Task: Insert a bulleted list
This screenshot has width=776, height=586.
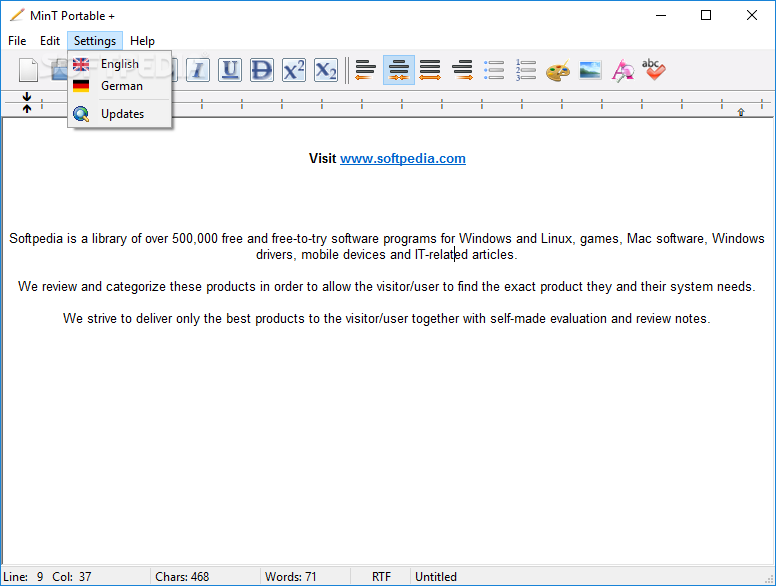Action: (494, 70)
